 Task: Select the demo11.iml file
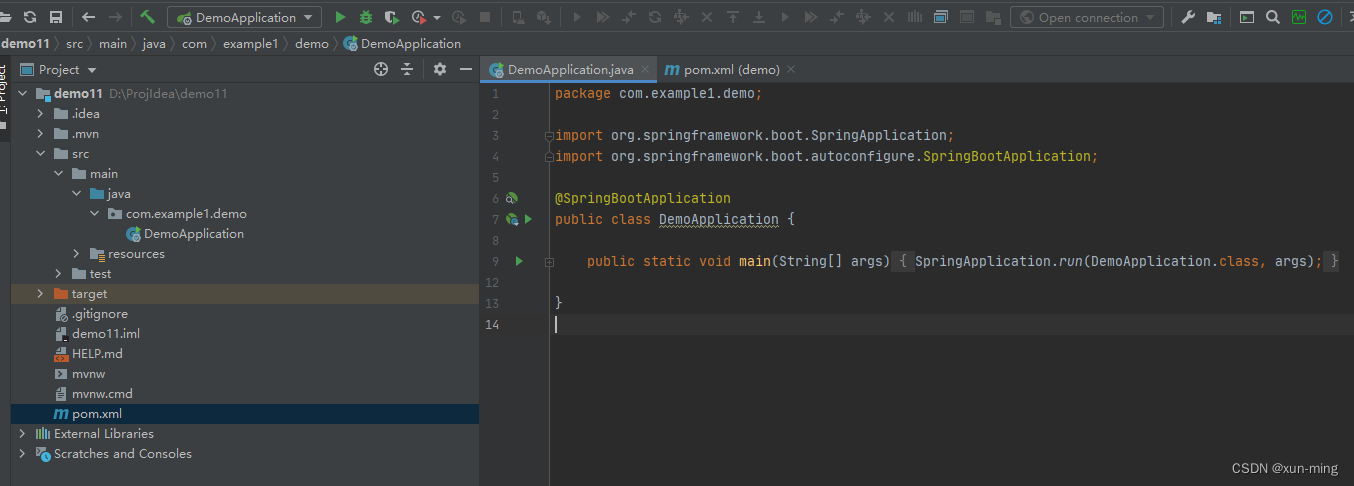click(106, 334)
